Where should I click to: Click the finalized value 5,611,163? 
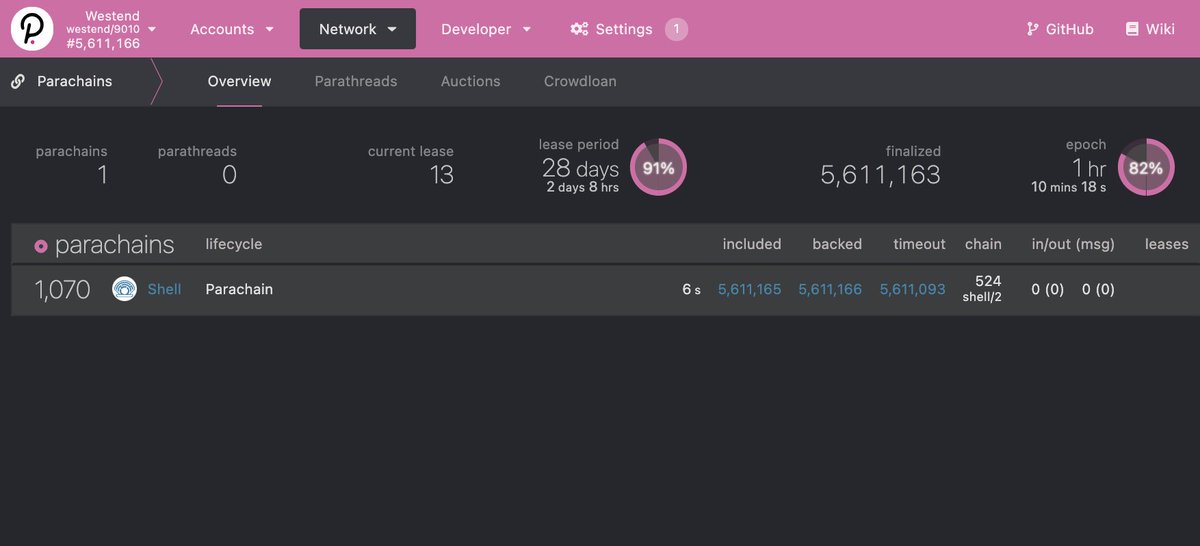point(881,175)
